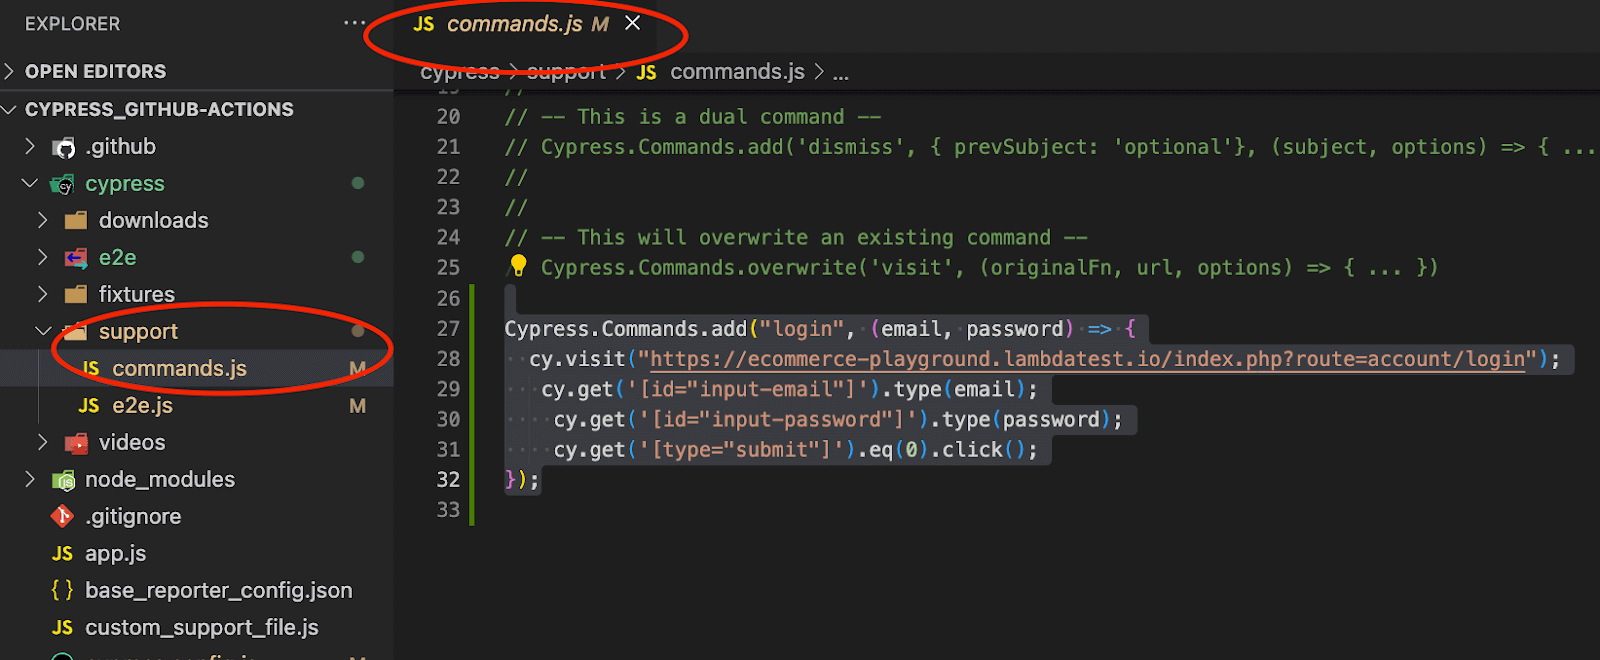Click the EXPLORER panel title
The width and height of the screenshot is (1600, 660).
[72, 23]
